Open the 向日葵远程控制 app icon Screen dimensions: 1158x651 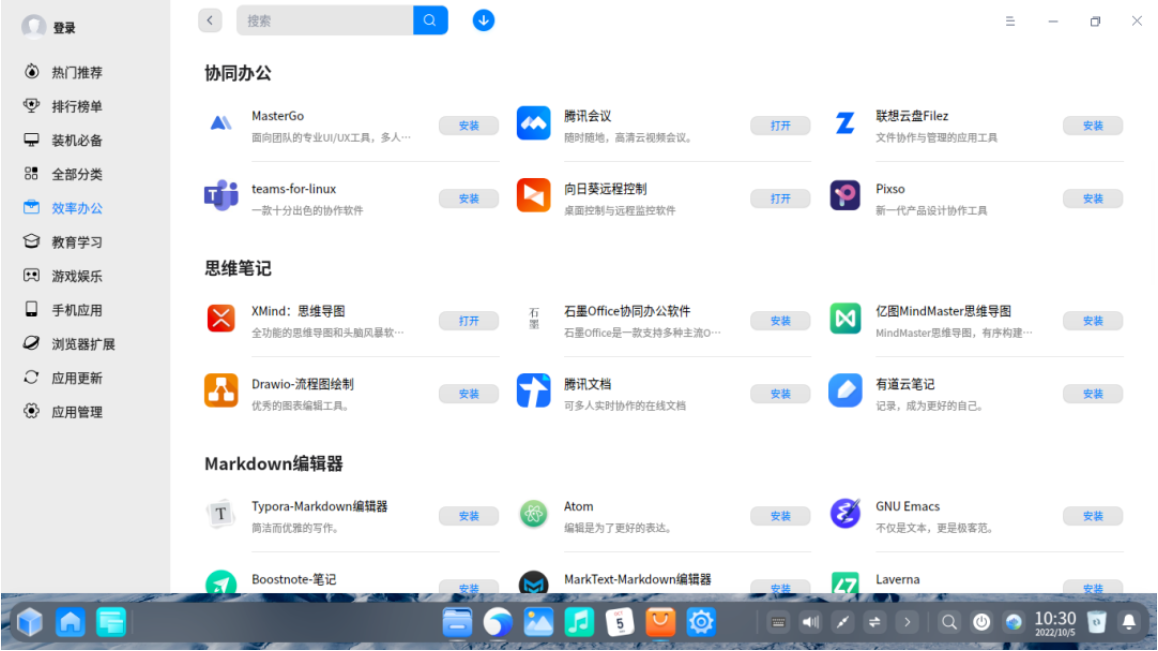pyautogui.click(x=533, y=196)
